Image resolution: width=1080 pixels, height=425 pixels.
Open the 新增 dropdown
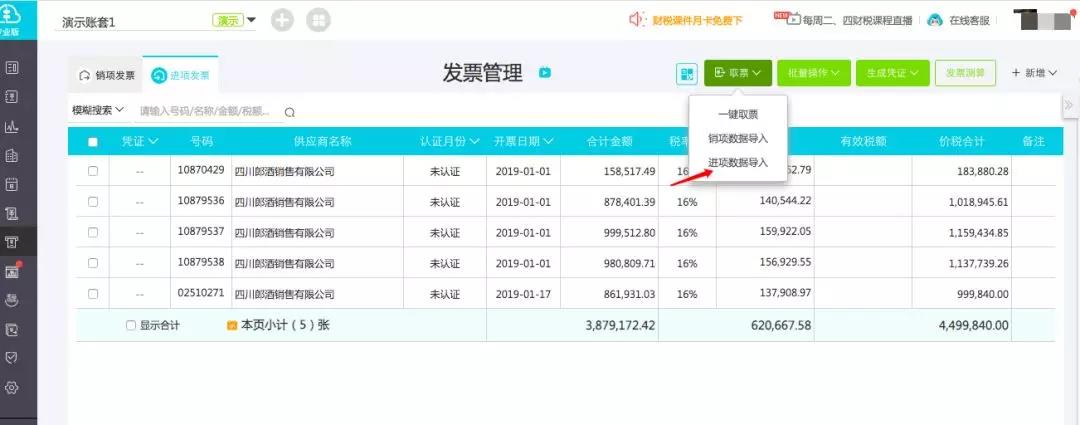(1034, 73)
